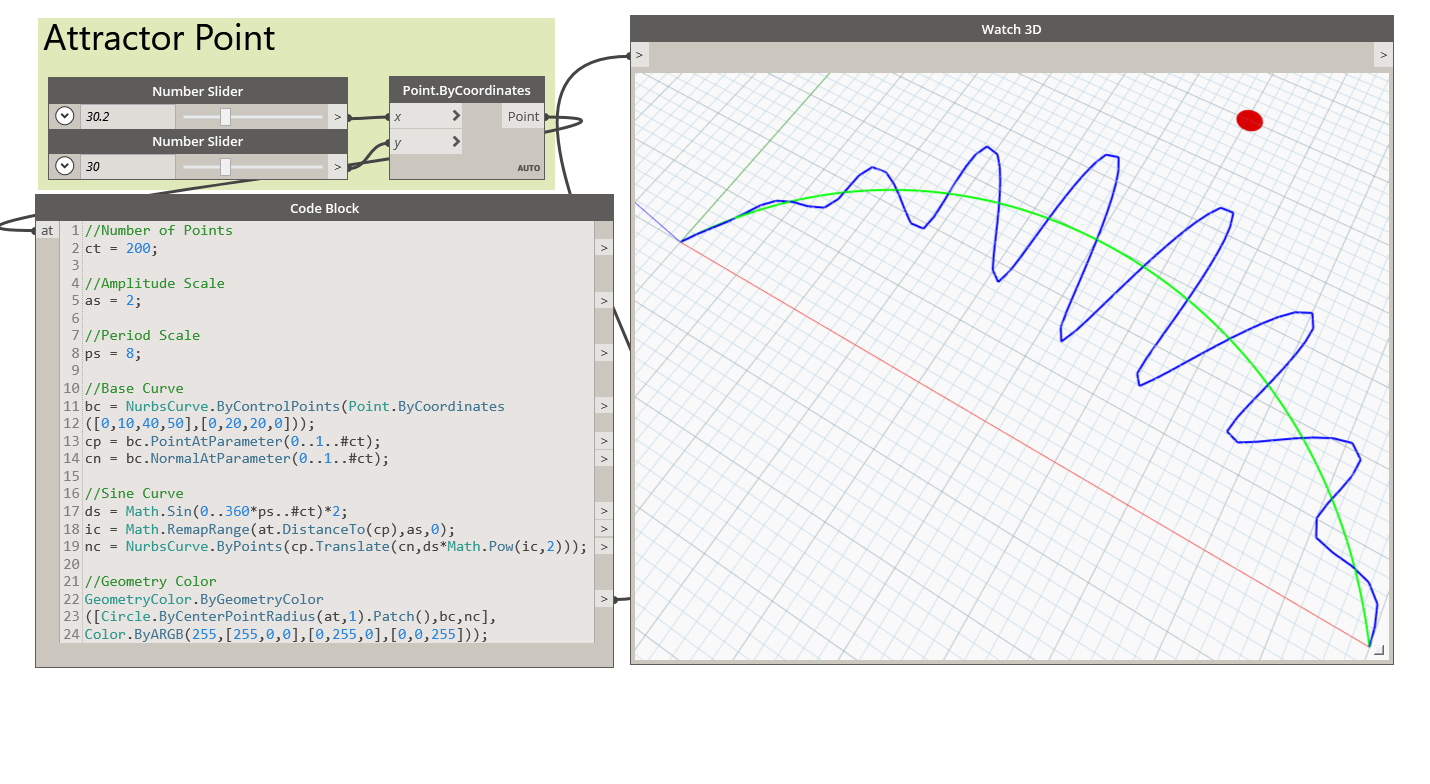The height and width of the screenshot is (784, 1430).
Task: Click the Code Block output port for nc line
Action: pyautogui.click(x=603, y=546)
